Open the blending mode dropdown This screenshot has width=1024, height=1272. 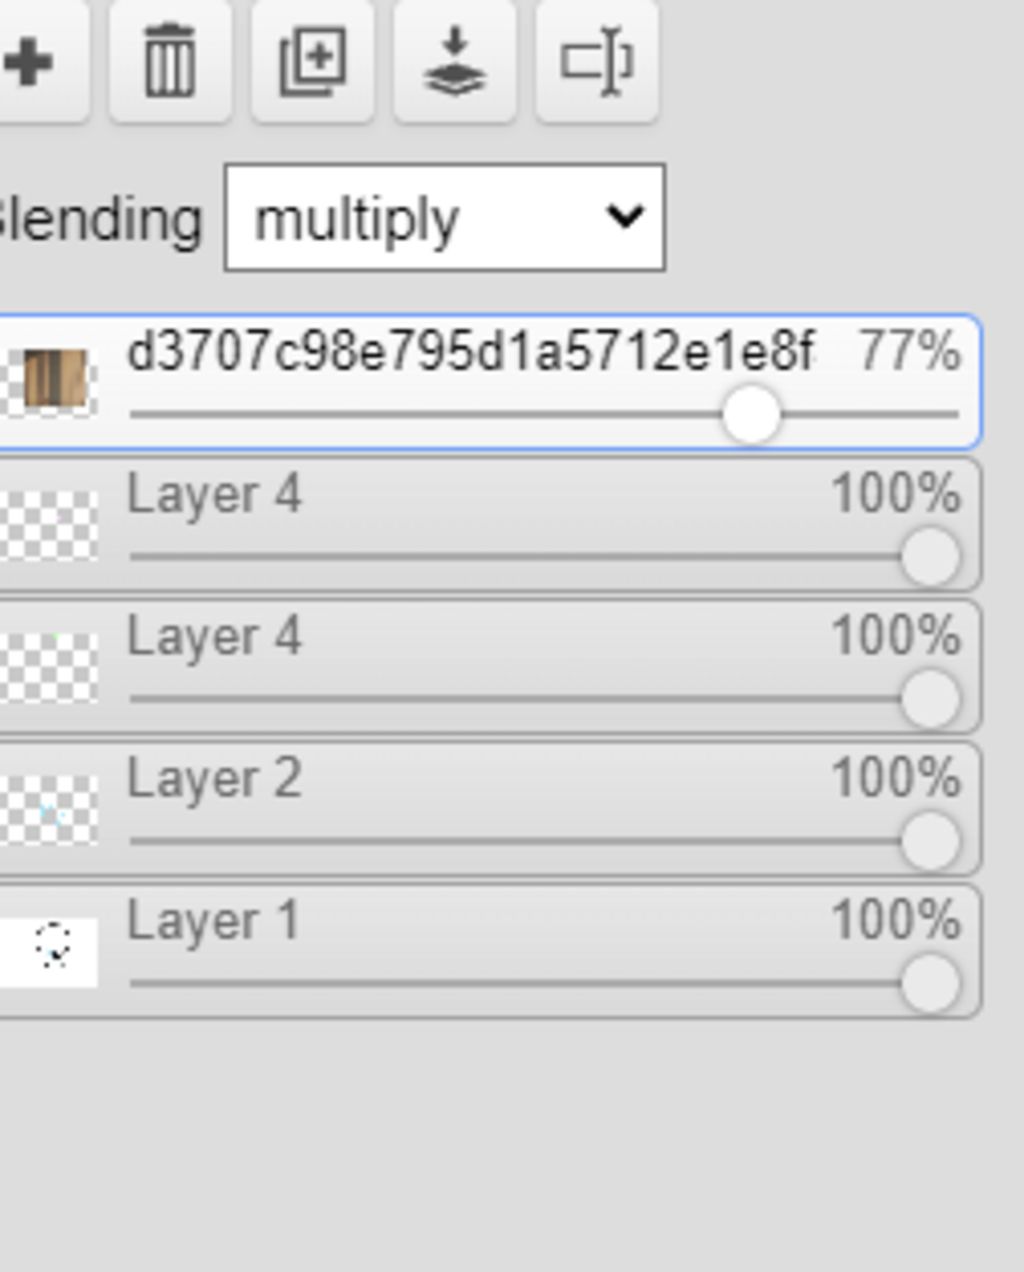tap(445, 218)
